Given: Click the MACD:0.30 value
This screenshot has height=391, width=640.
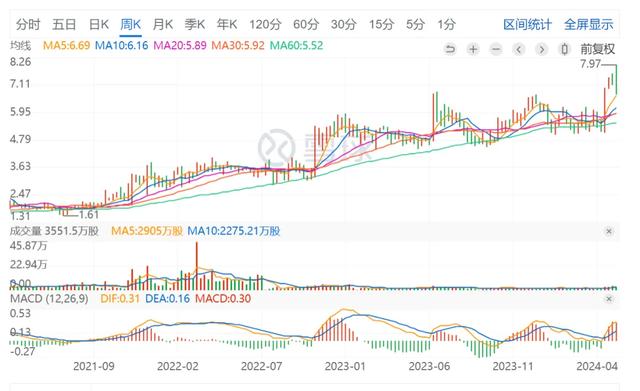Looking at the screenshot, I should 223,298.
